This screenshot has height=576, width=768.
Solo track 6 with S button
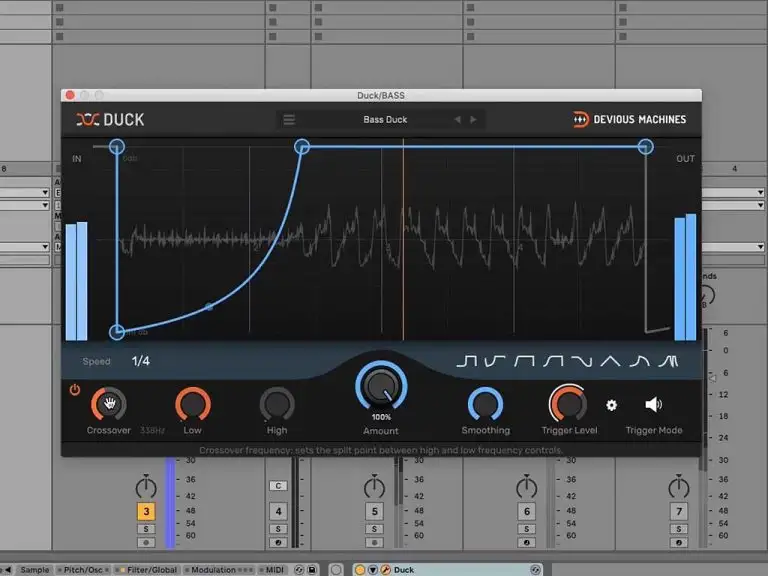527,529
